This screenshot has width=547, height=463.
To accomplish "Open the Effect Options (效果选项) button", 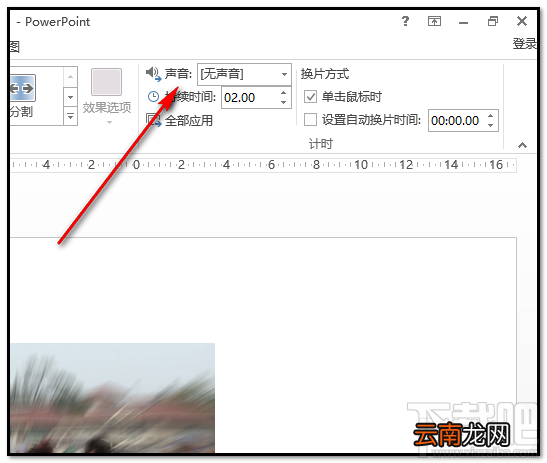I will coord(107,96).
